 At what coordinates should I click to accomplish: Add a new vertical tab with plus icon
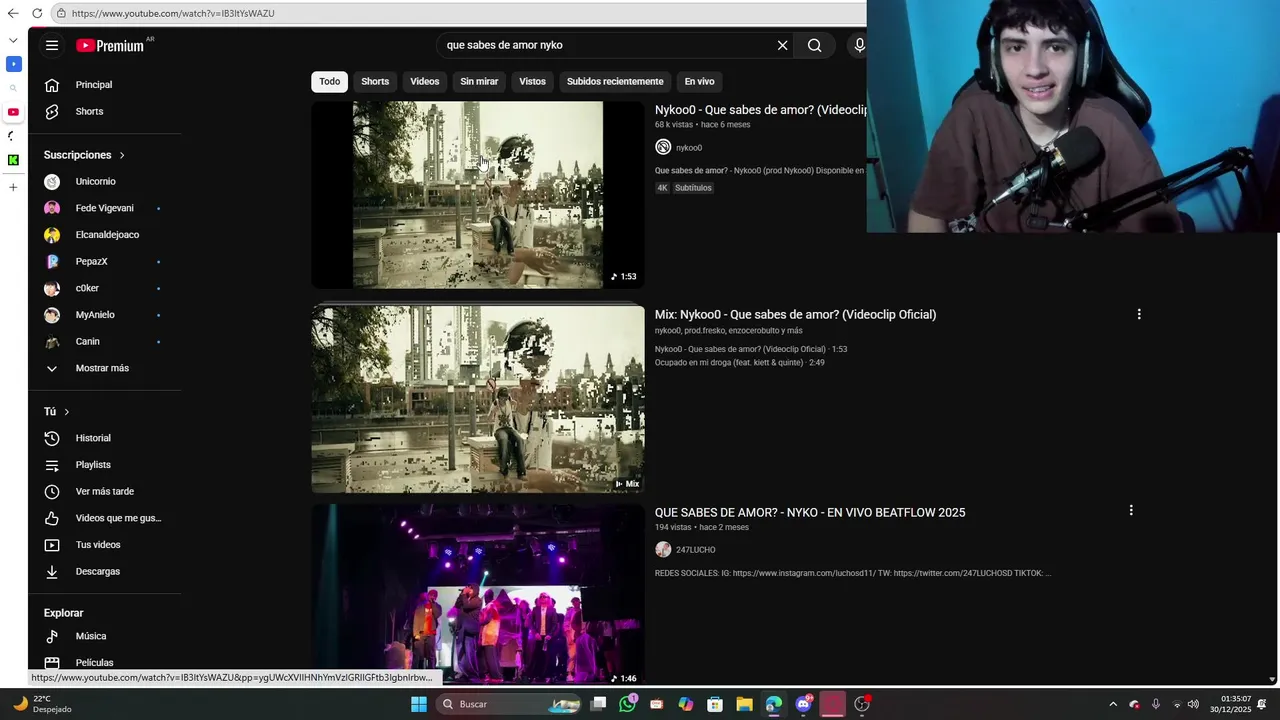13,187
